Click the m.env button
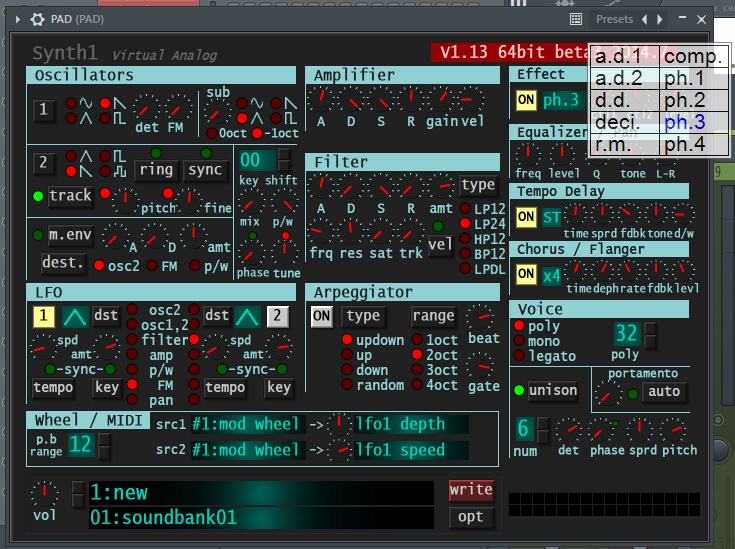The image size is (735, 549). pos(70,234)
